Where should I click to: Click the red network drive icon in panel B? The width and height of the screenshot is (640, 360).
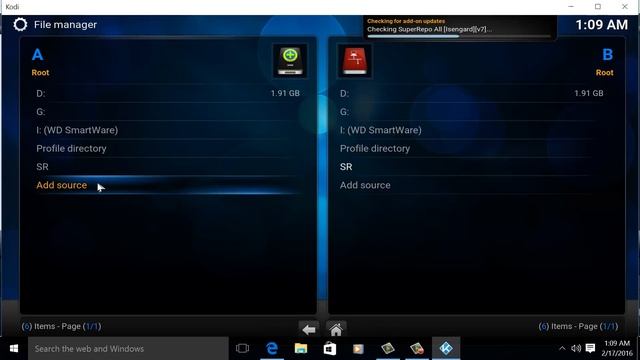pos(355,61)
